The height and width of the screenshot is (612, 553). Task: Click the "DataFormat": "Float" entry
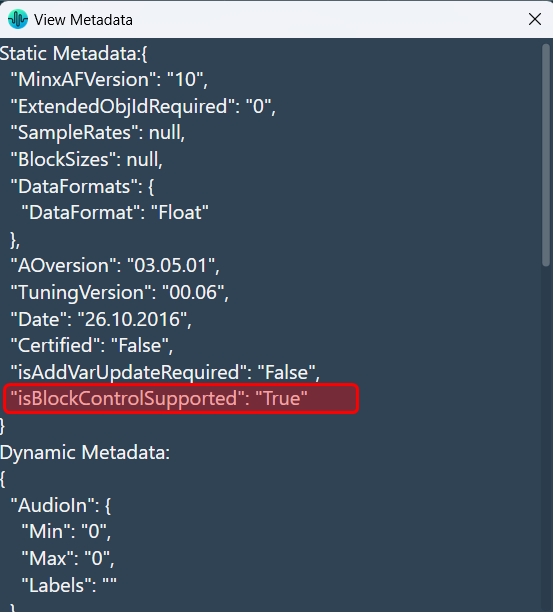point(115,213)
